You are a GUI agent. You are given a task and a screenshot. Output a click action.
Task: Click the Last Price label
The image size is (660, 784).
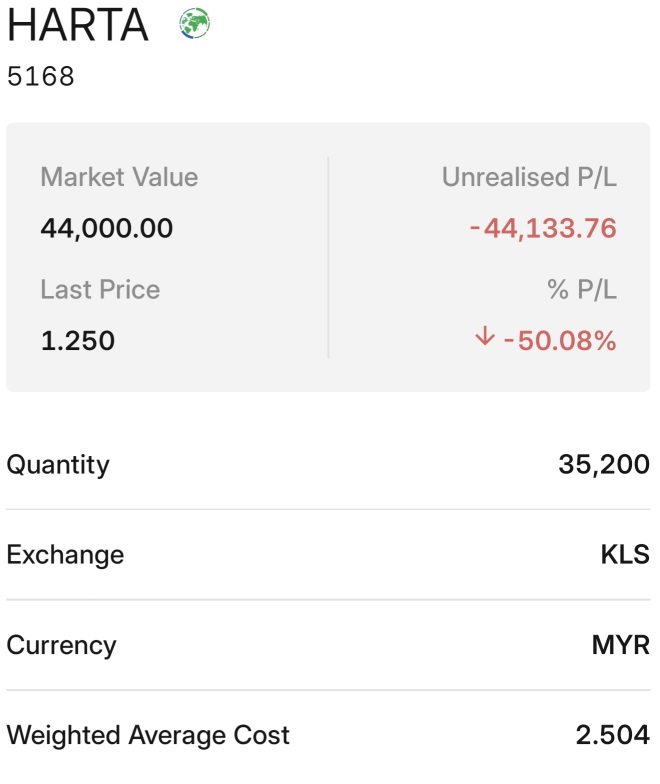click(x=100, y=290)
